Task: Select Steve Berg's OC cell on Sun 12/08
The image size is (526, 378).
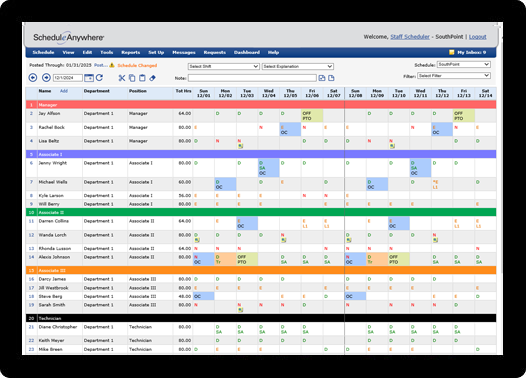Action: 355,296
